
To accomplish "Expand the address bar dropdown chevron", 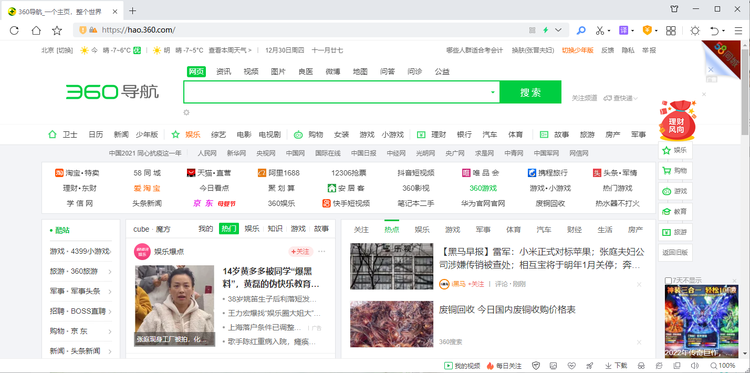I will [x=558, y=30].
